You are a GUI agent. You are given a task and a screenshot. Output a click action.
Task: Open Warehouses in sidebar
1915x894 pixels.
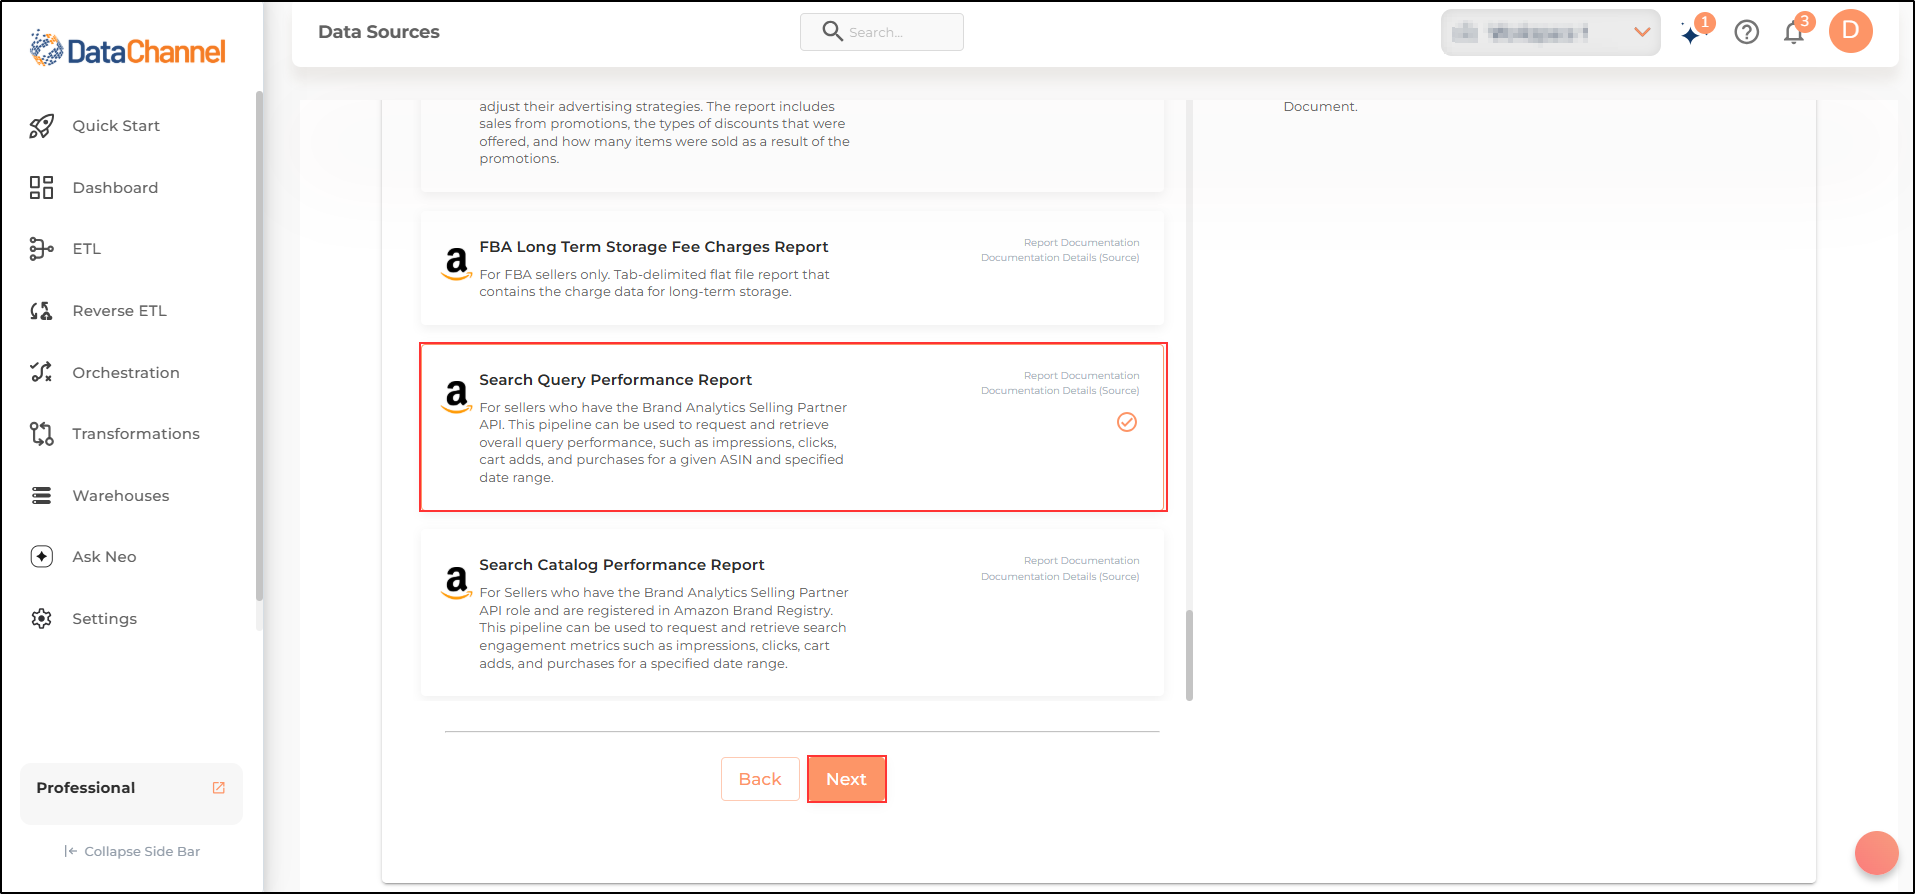point(121,496)
